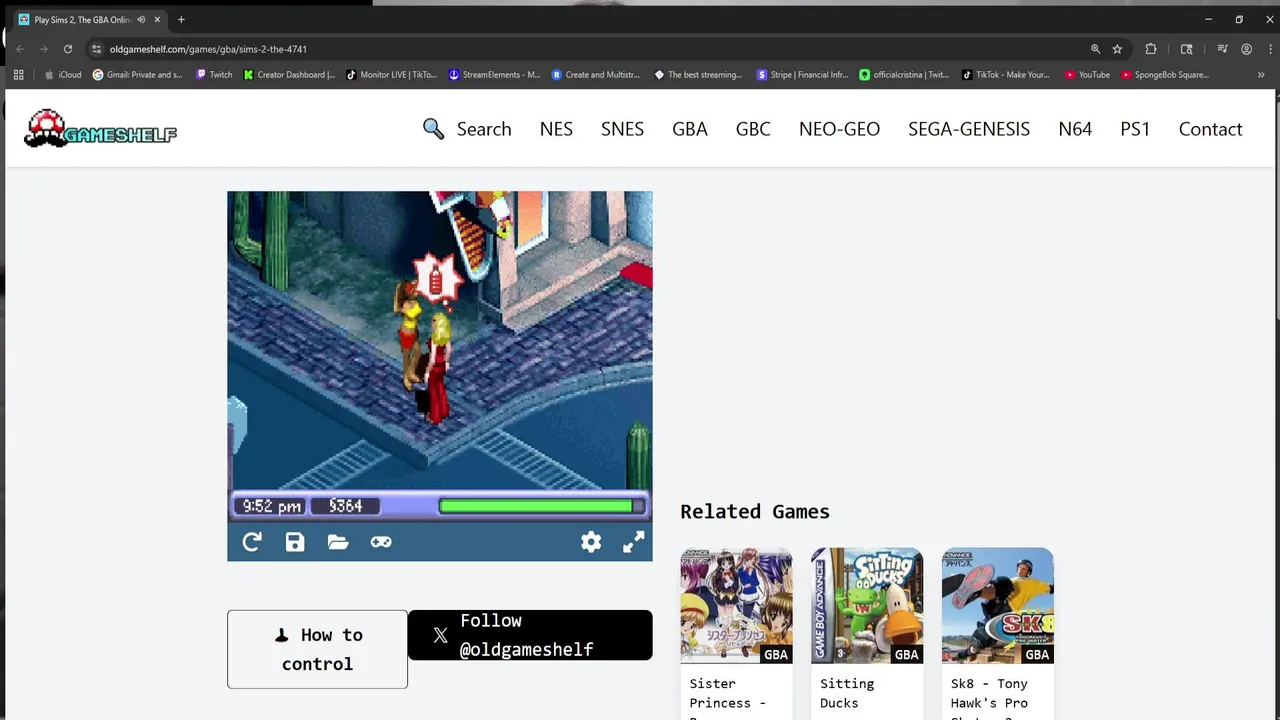Viewport: 1280px width, 720px height.
Task: Open the Monitor LIVE TikTok bookmark
Action: (391, 75)
